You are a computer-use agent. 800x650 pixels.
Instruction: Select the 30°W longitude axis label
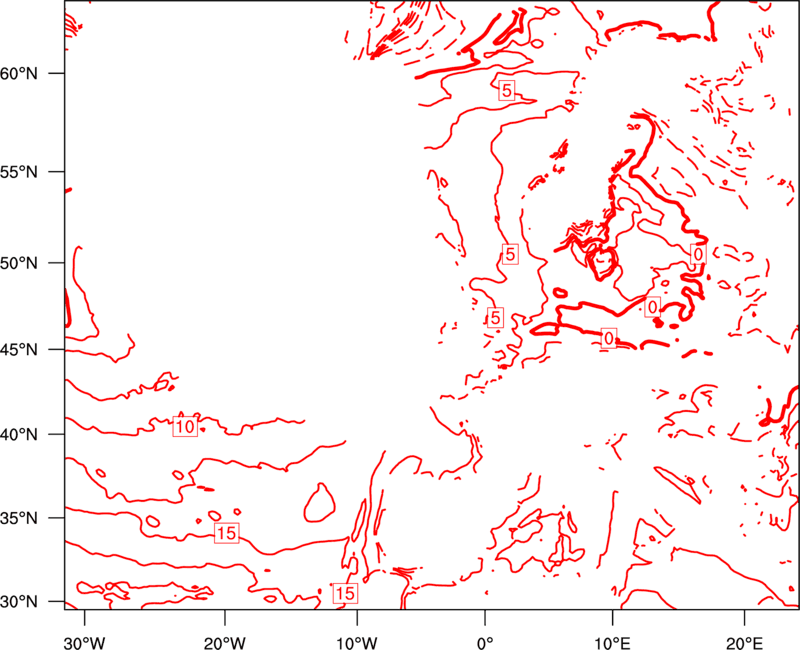tap(85, 643)
